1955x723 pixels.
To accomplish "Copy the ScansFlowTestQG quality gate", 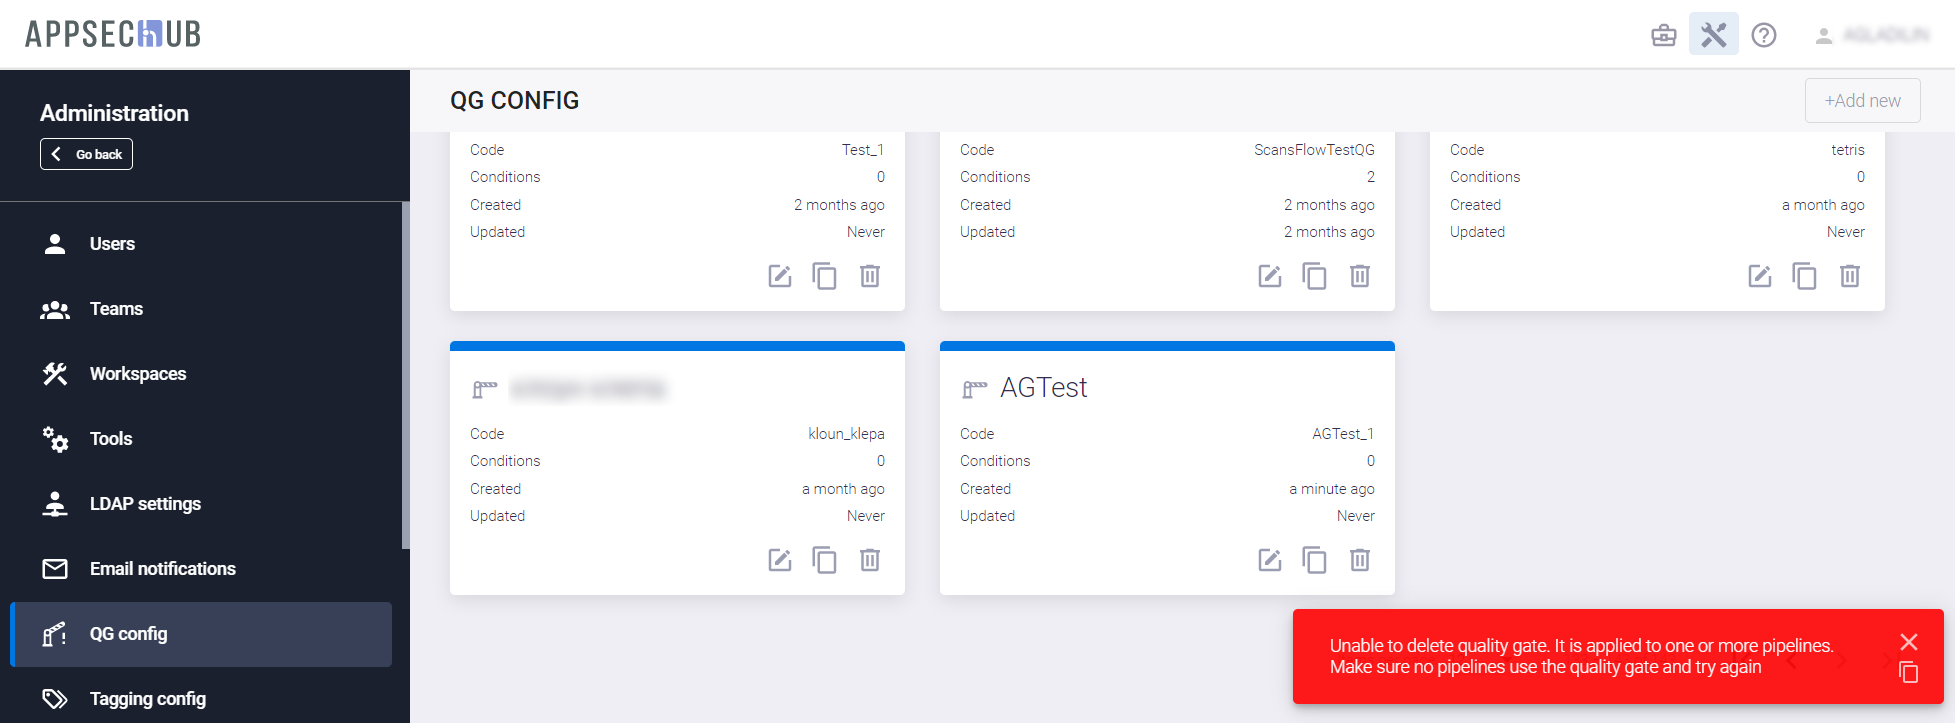I will click(x=1314, y=276).
